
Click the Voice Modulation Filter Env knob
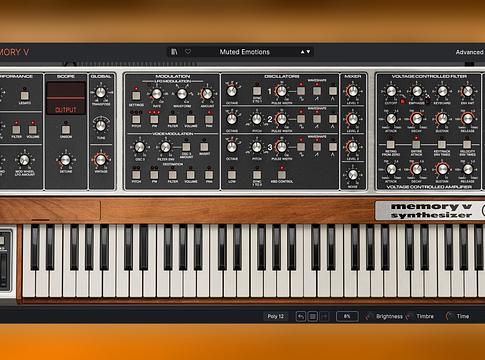tap(165, 147)
